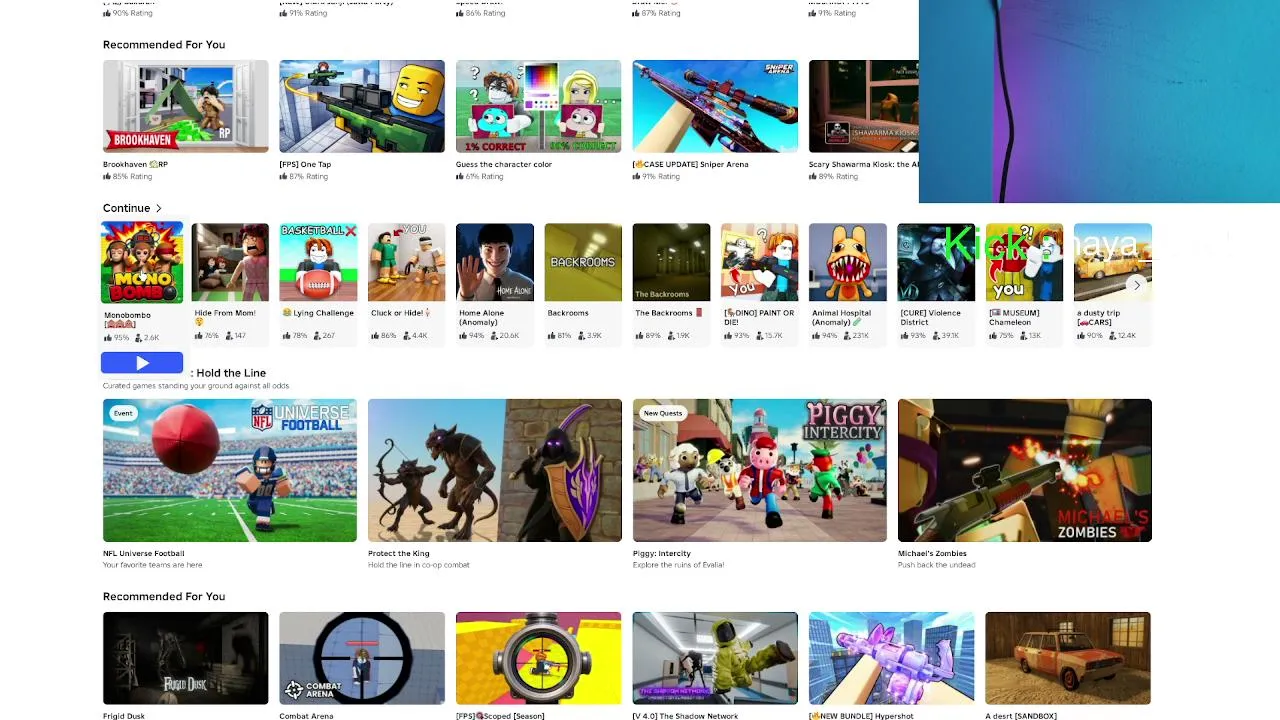Click 'Hold the line in co-op combat' subtitle
Screen dimensions: 1280x720
point(418,565)
